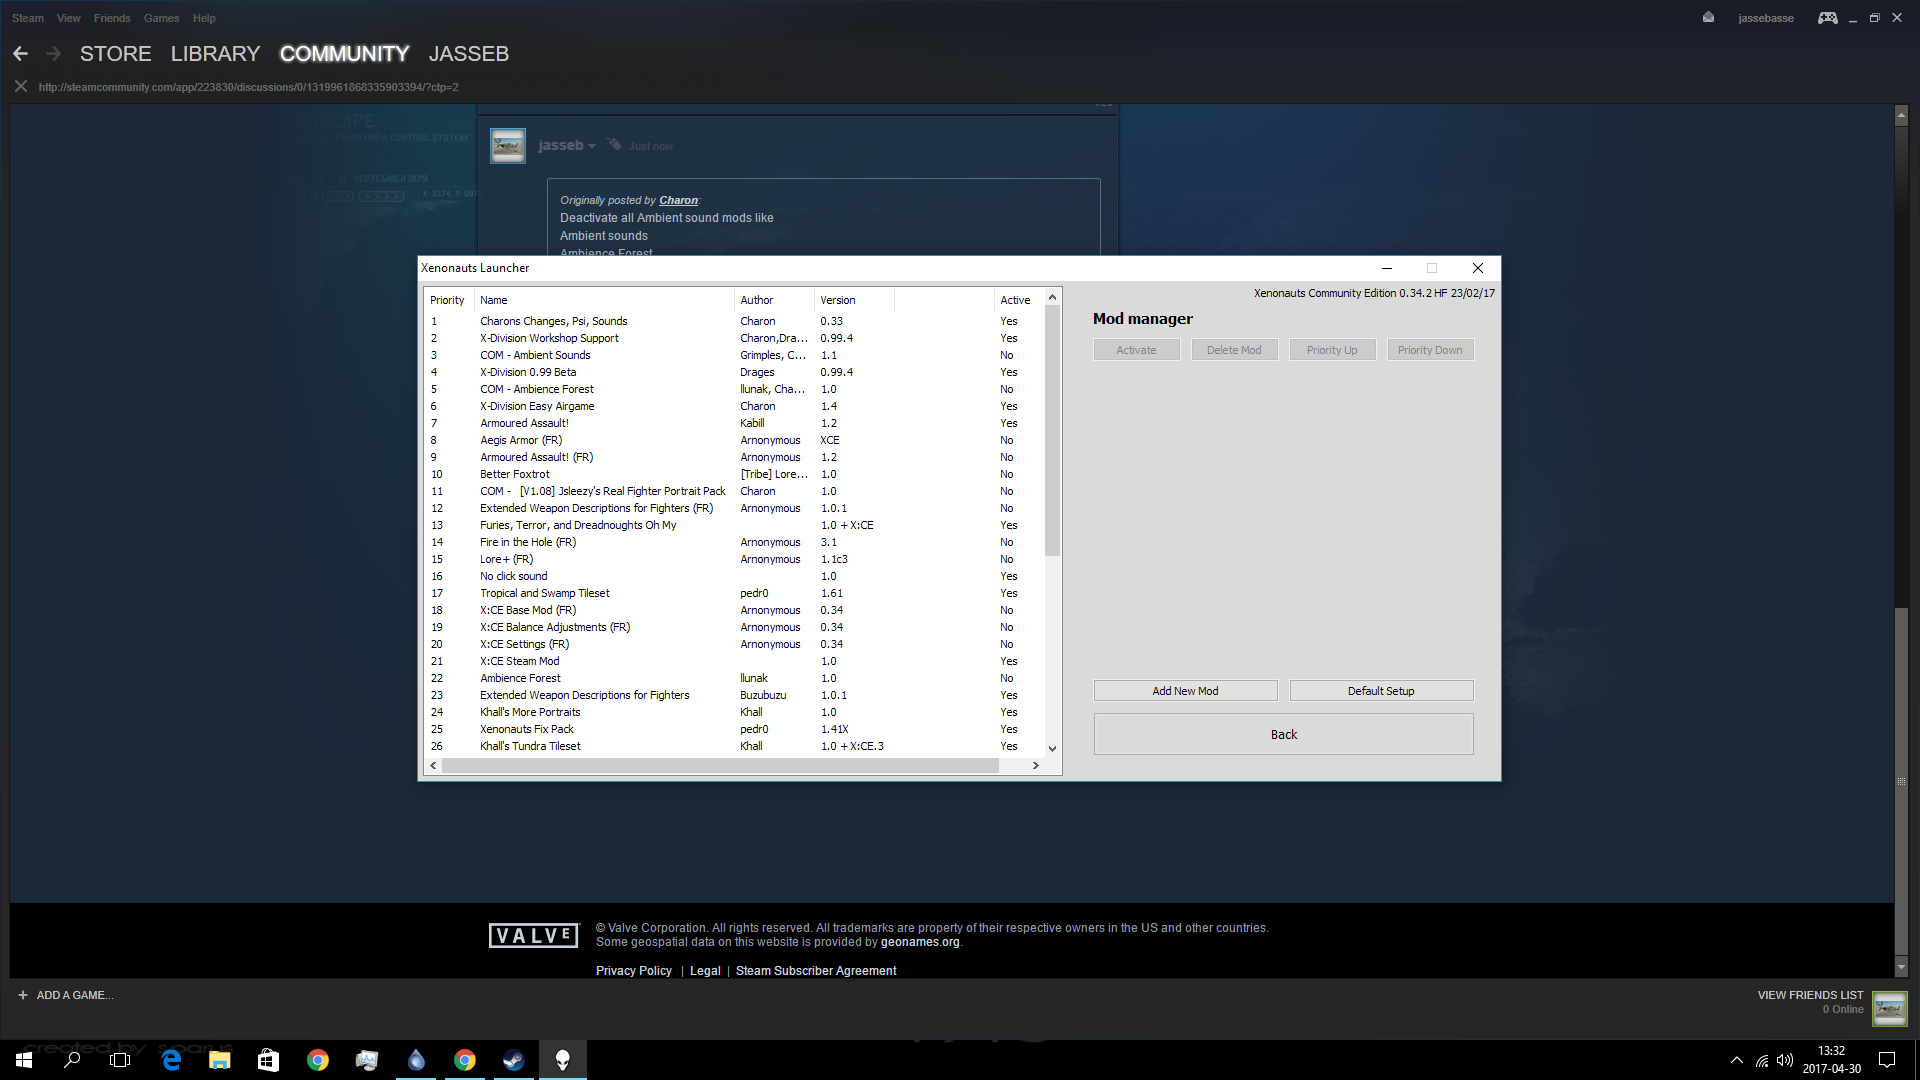The width and height of the screenshot is (1920, 1080).
Task: Open Windows search magnifier
Action: [72, 1060]
